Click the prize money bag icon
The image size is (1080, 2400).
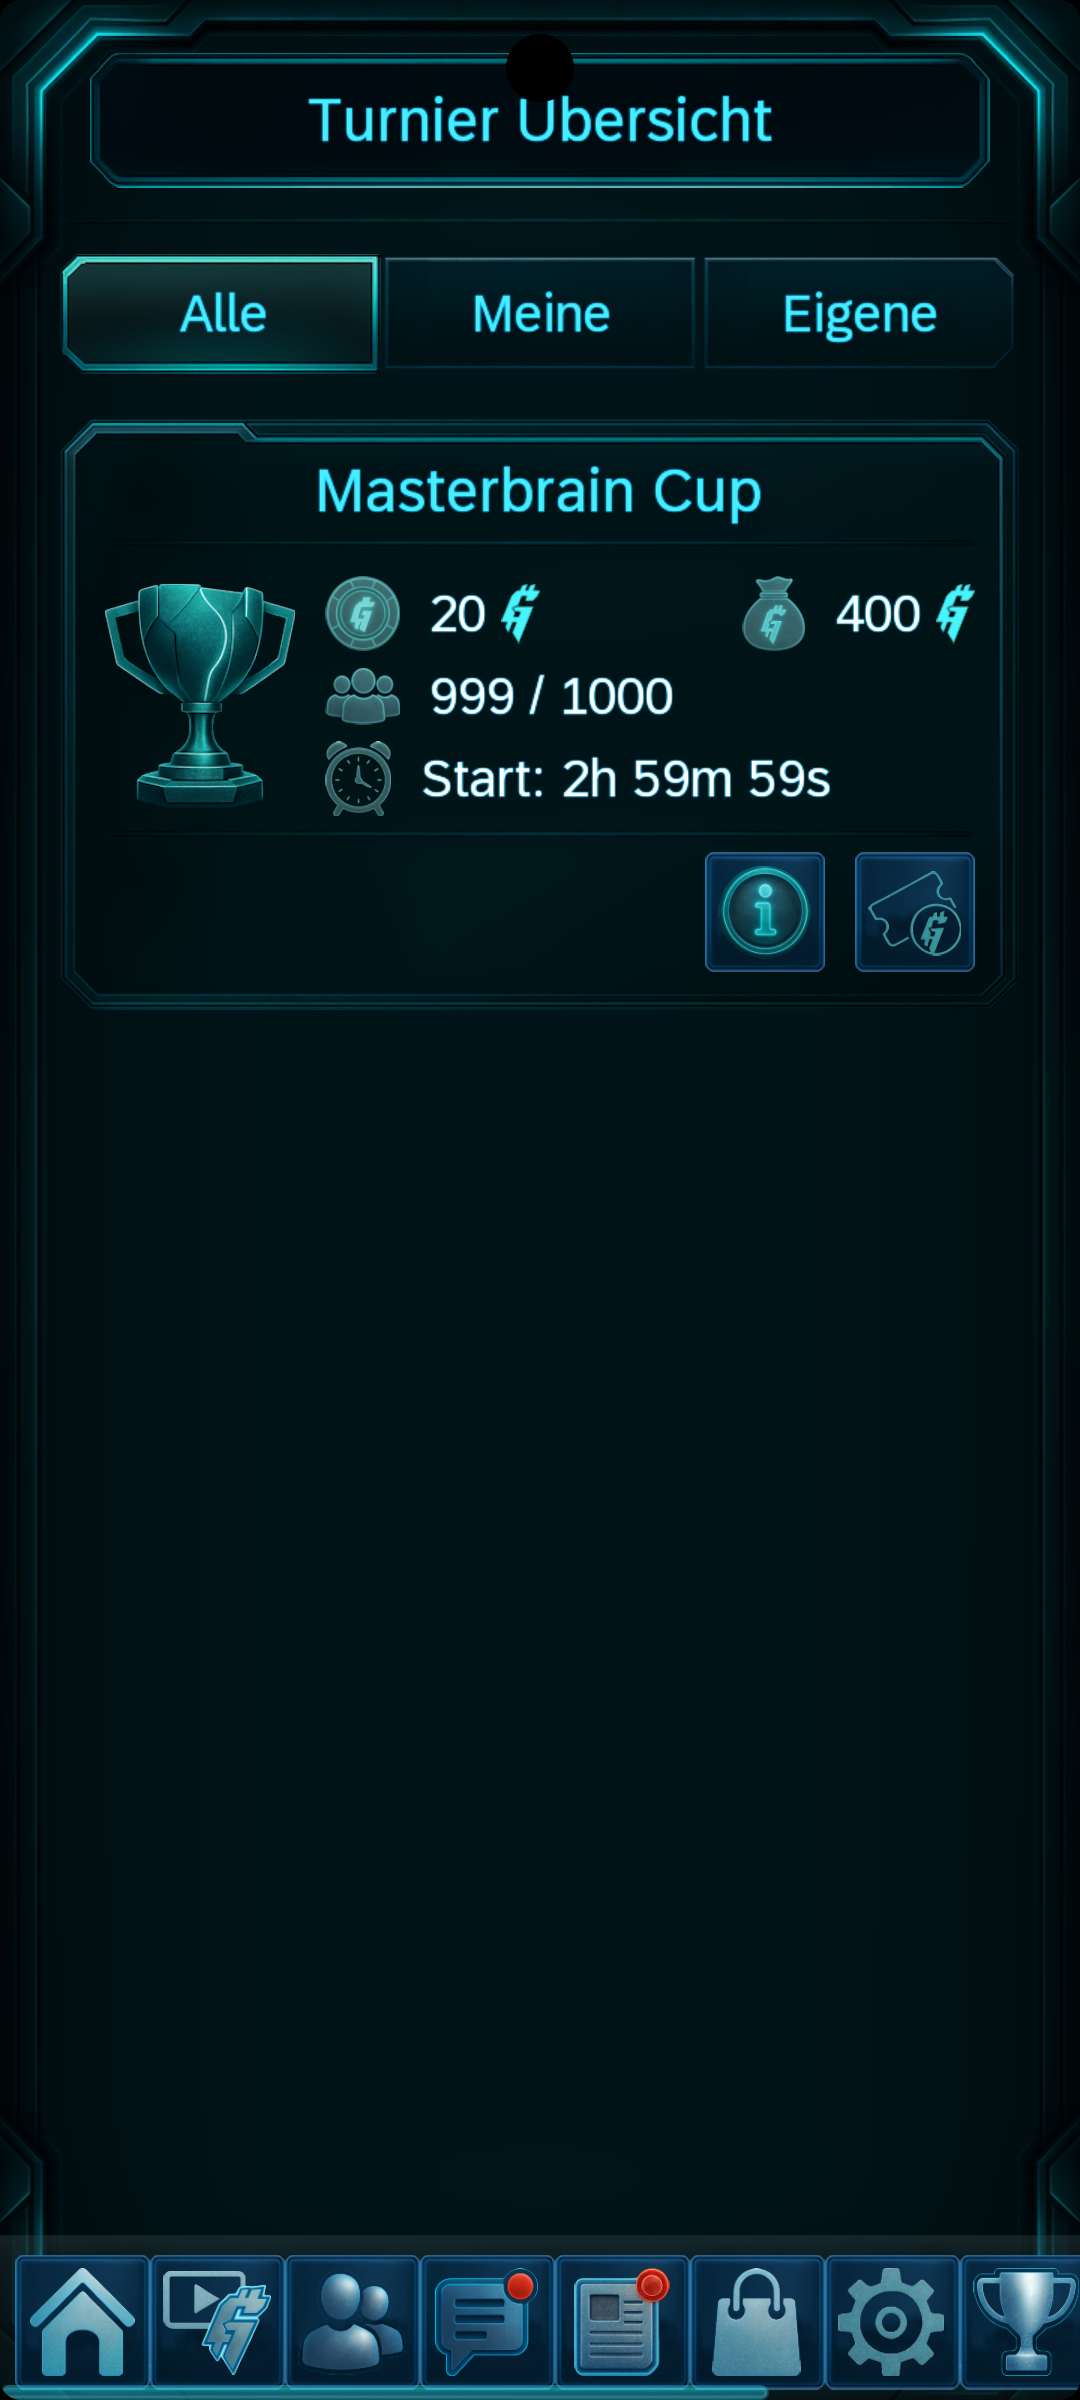(774, 614)
